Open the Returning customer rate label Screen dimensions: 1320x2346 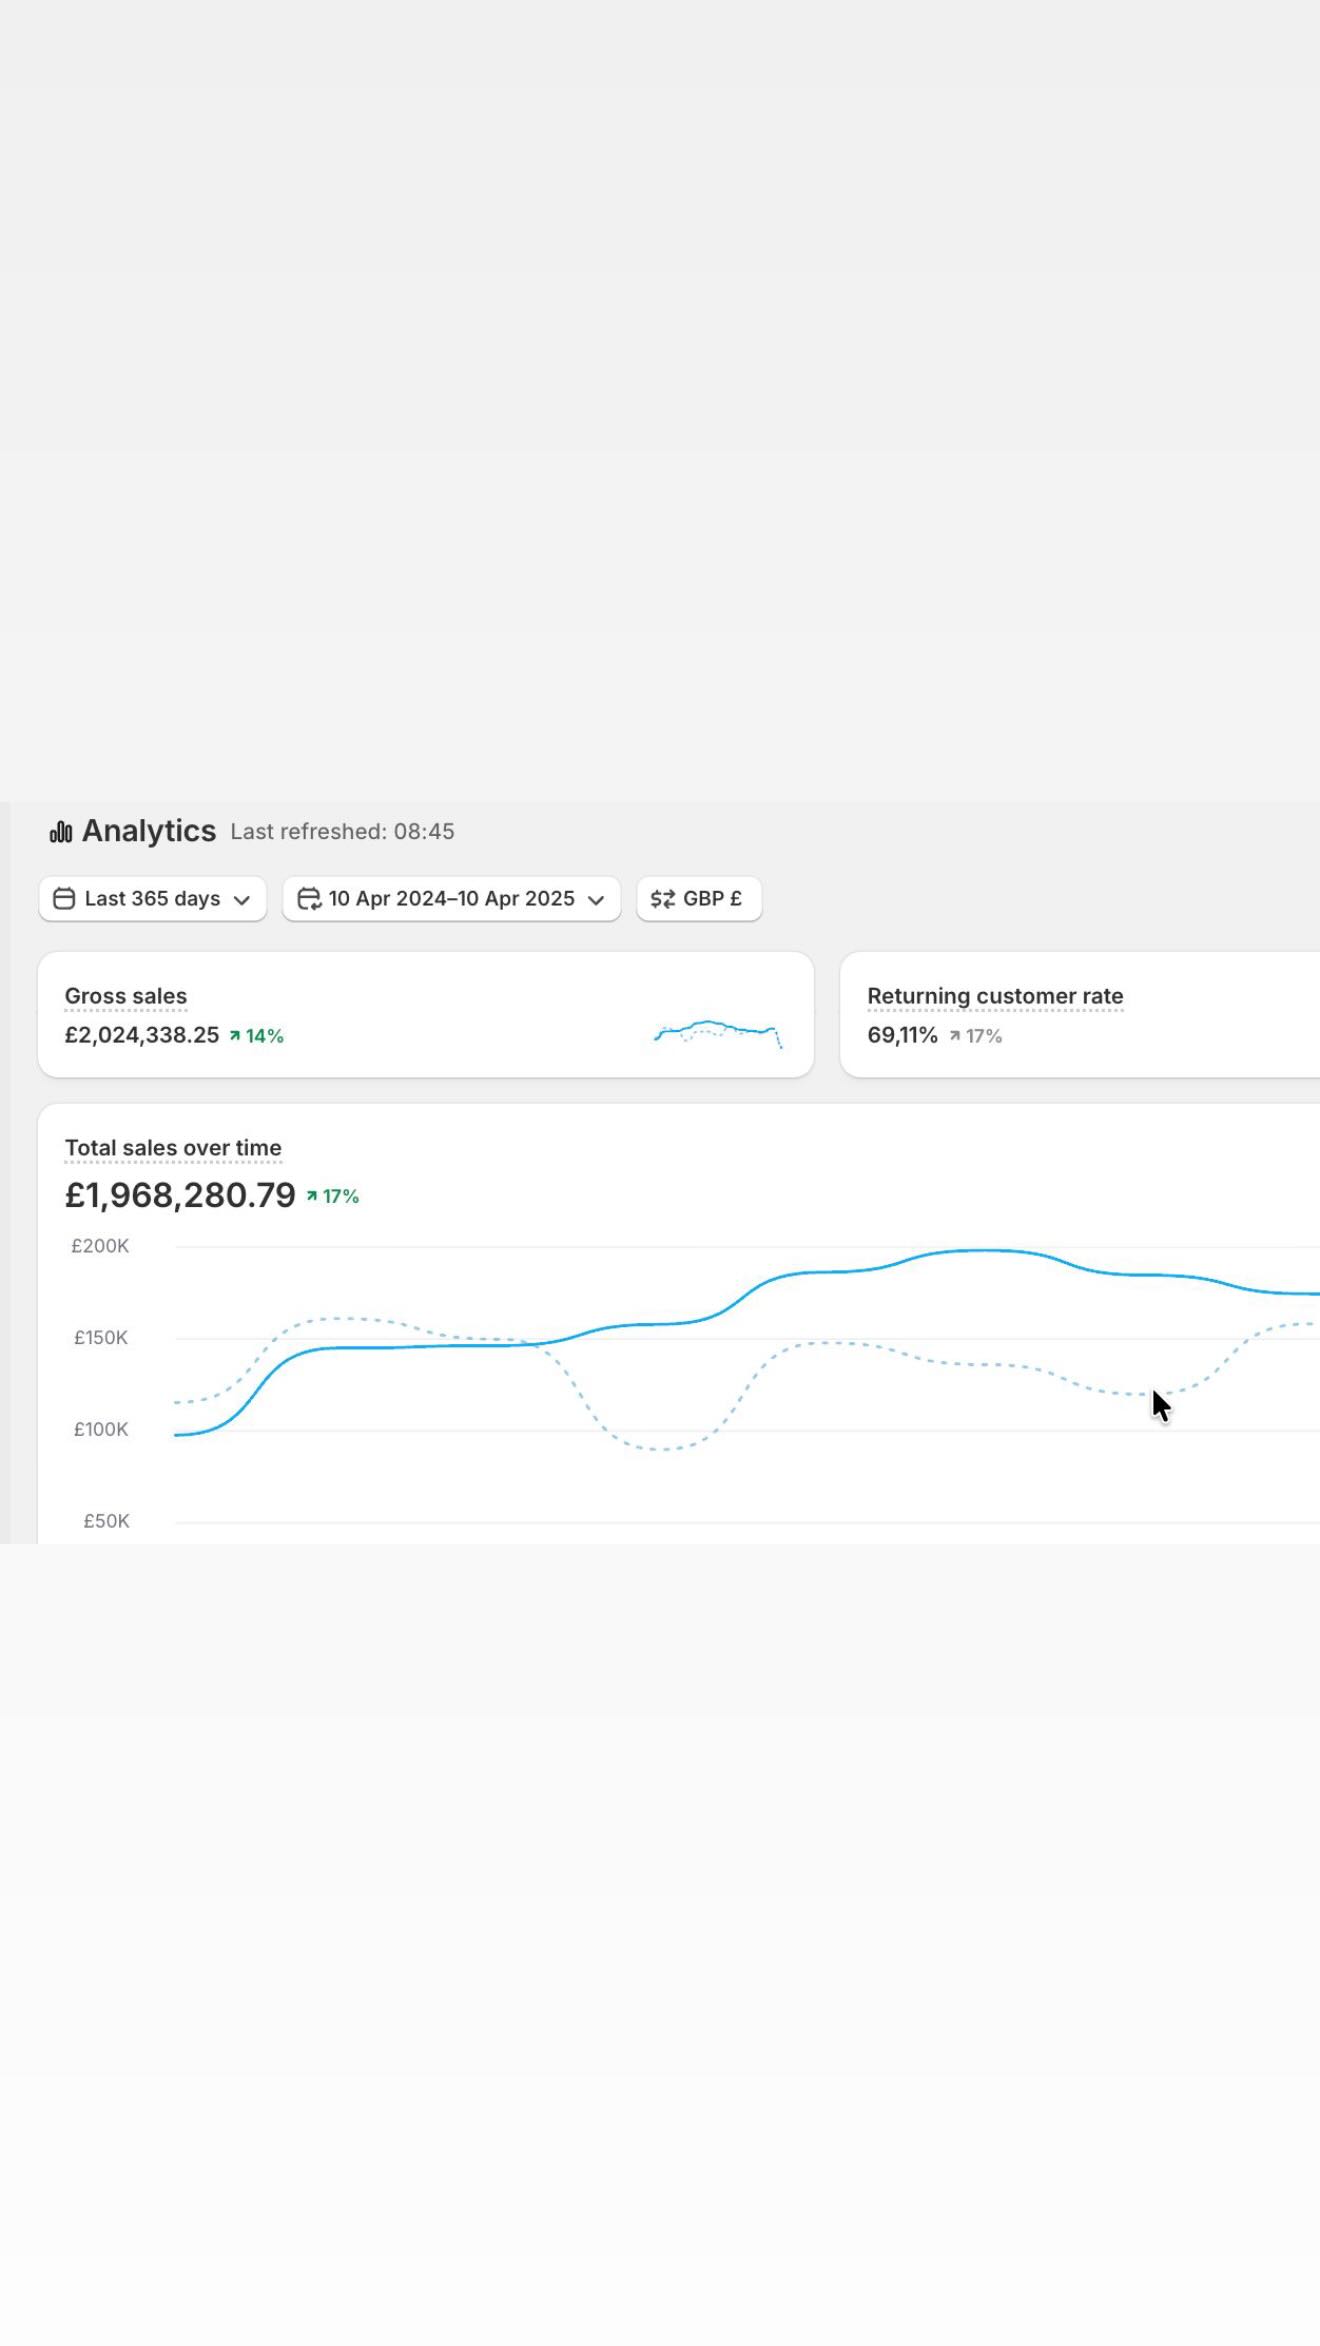tap(995, 996)
